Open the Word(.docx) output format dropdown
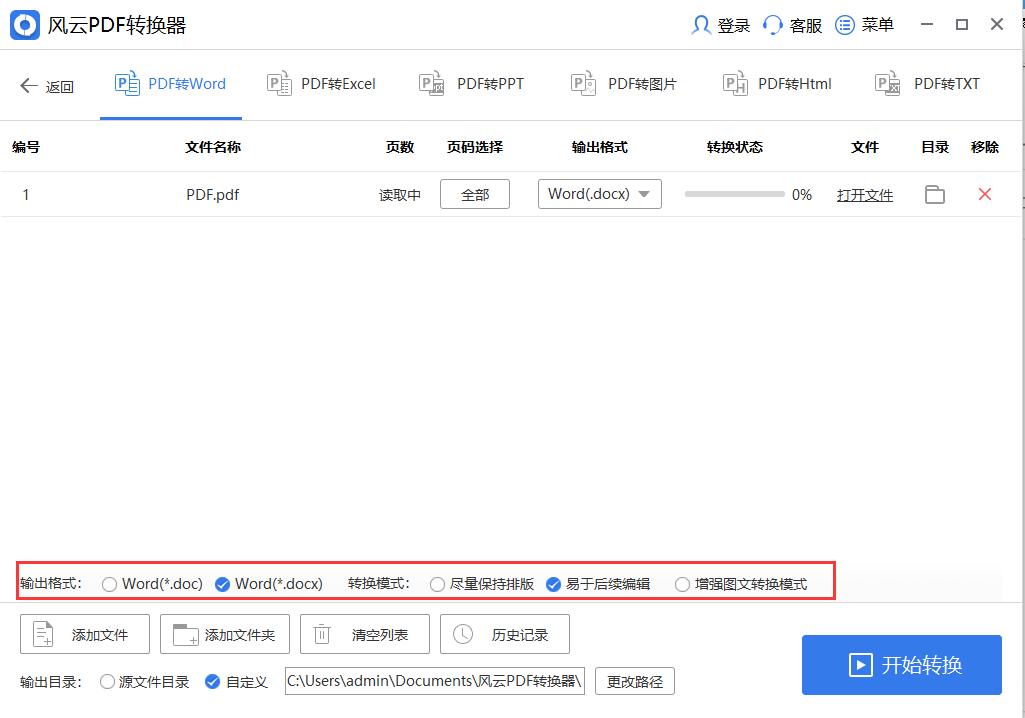The width and height of the screenshot is (1025, 718). point(599,194)
